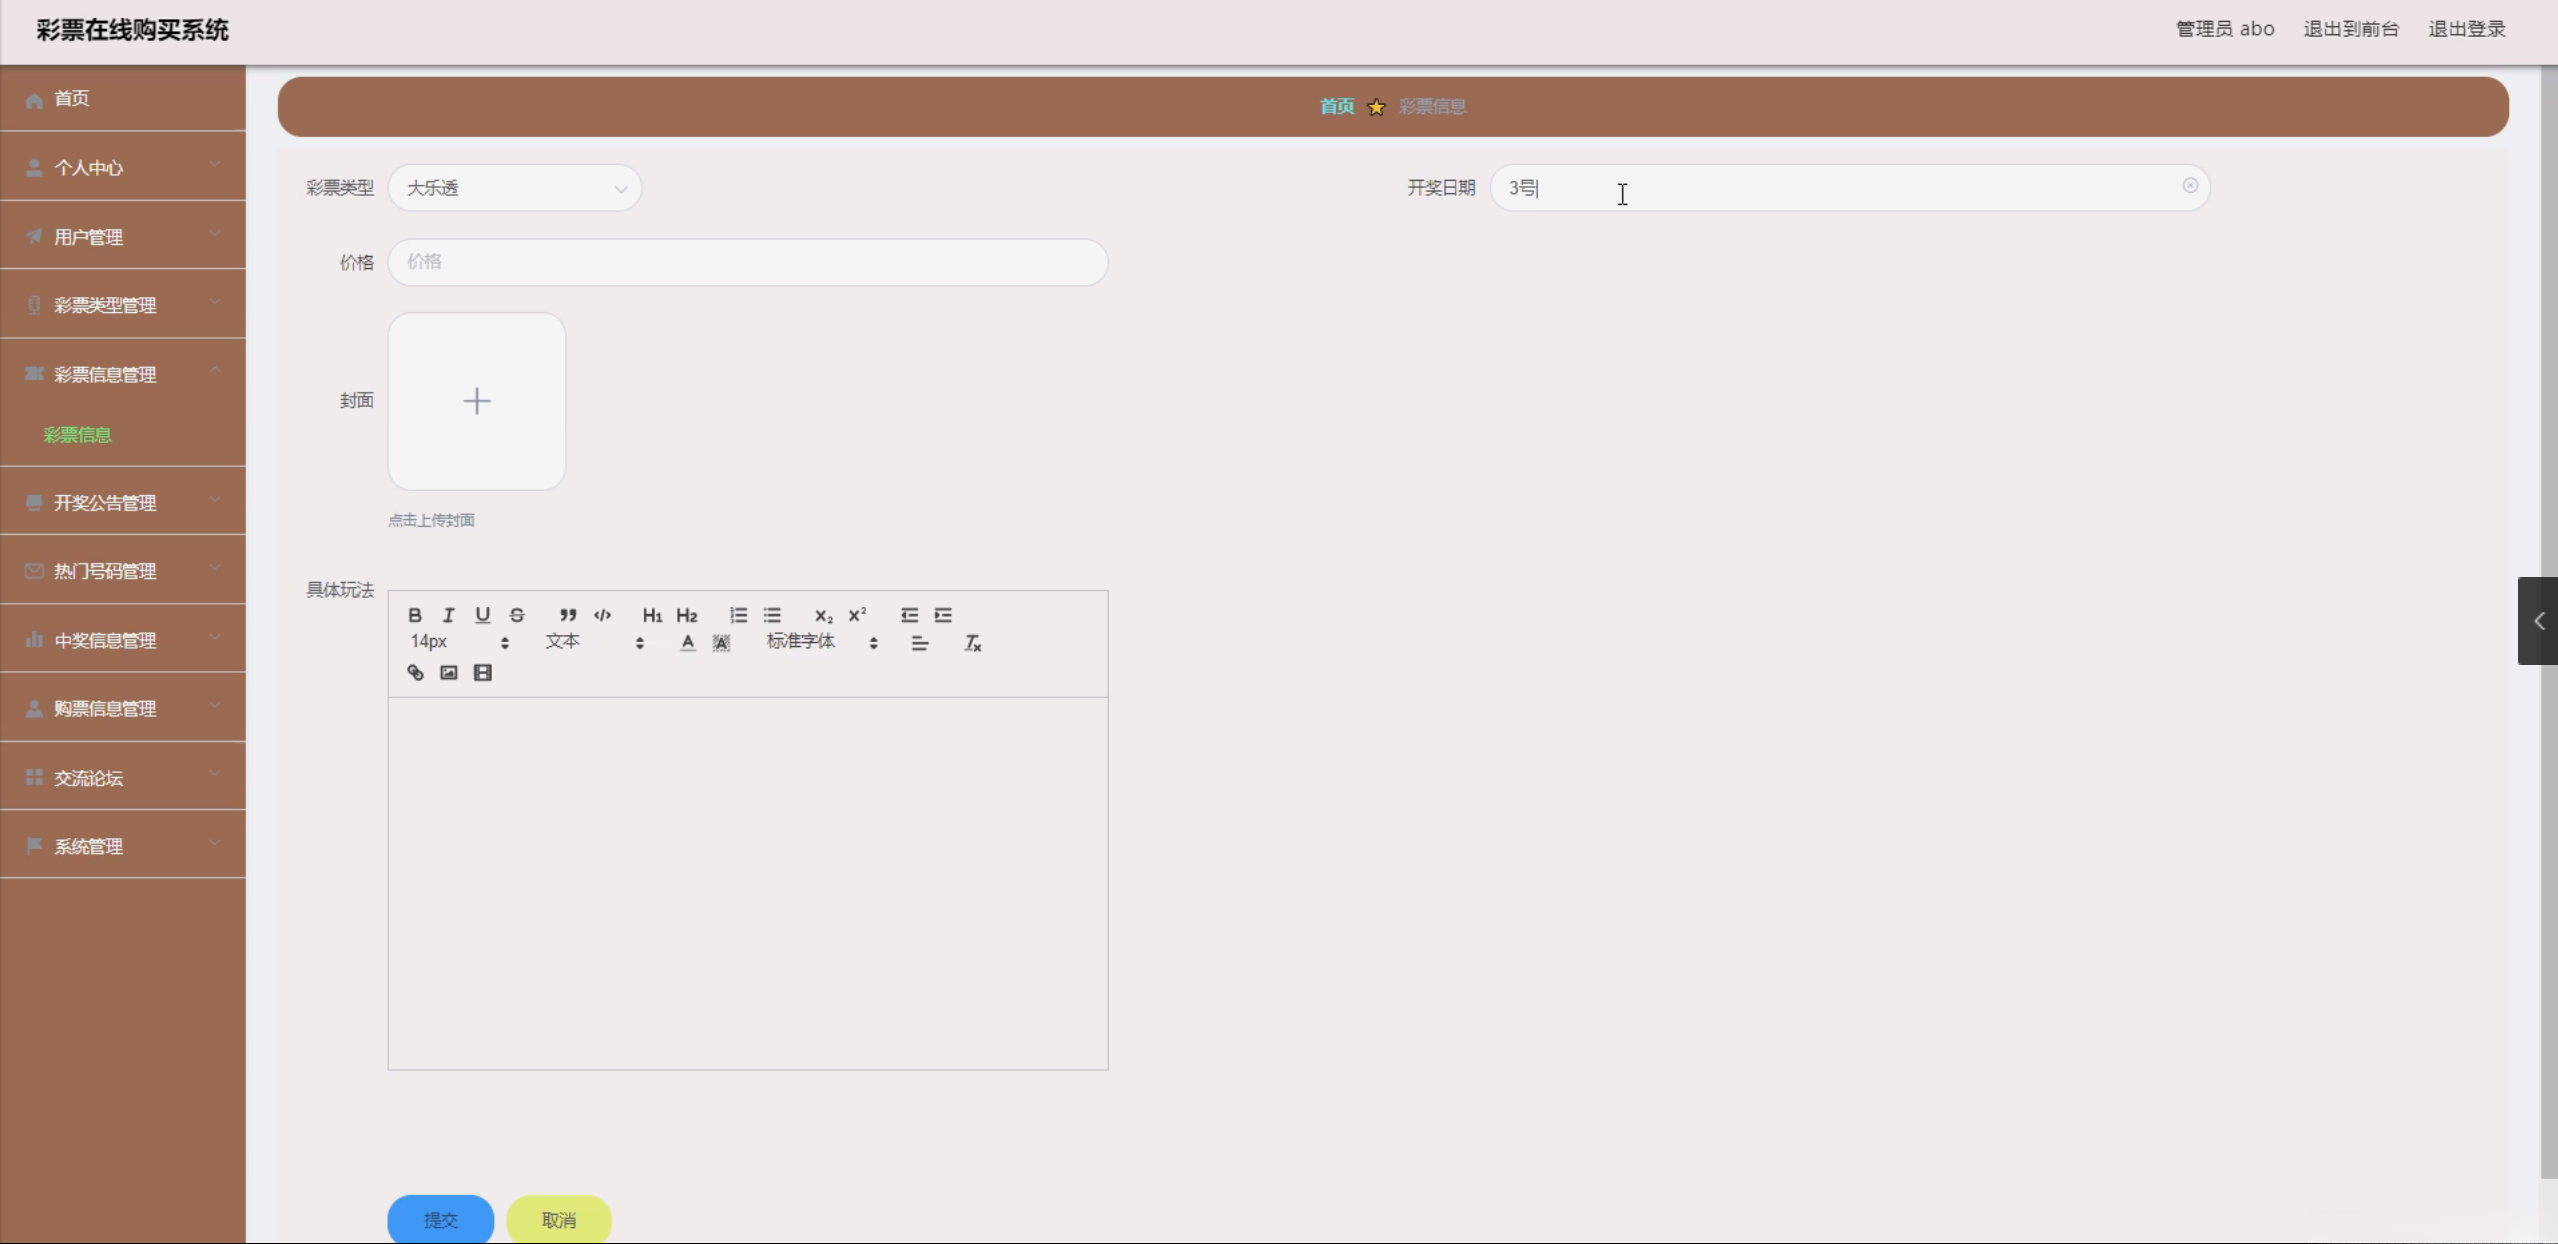Apply superscript formatting
The width and height of the screenshot is (2558, 1244).
click(857, 615)
